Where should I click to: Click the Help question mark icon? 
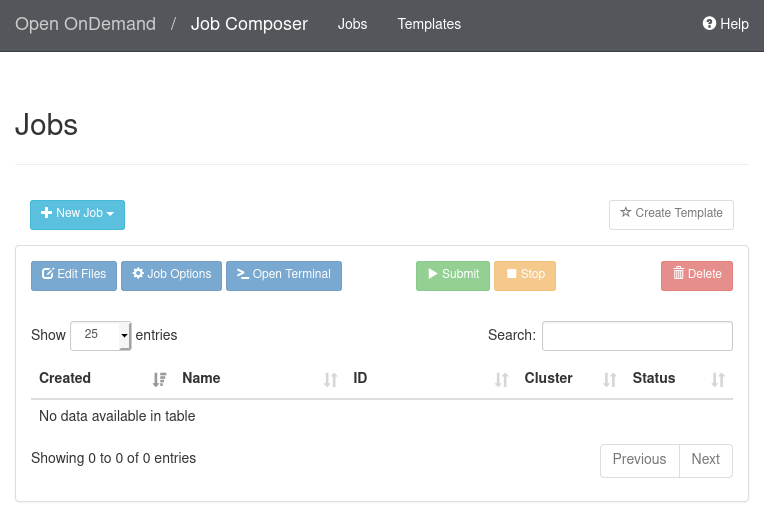709,24
